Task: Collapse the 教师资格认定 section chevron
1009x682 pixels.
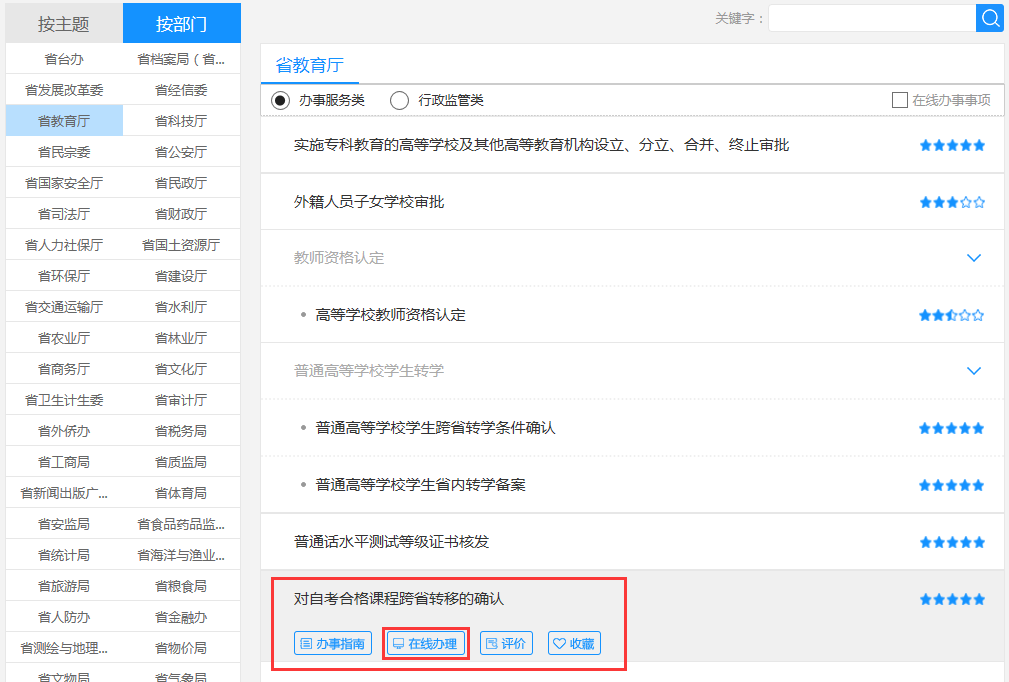Action: click(x=974, y=258)
